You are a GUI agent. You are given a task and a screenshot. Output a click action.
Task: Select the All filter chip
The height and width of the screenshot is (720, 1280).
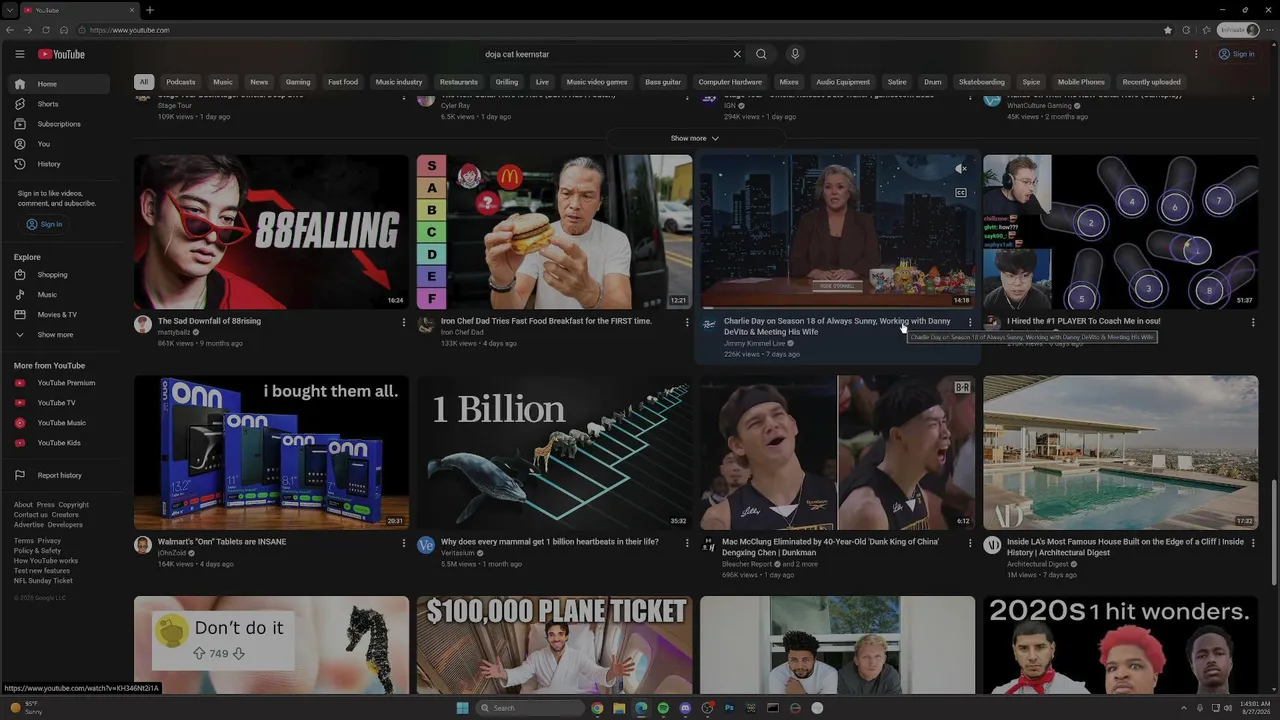(x=144, y=82)
